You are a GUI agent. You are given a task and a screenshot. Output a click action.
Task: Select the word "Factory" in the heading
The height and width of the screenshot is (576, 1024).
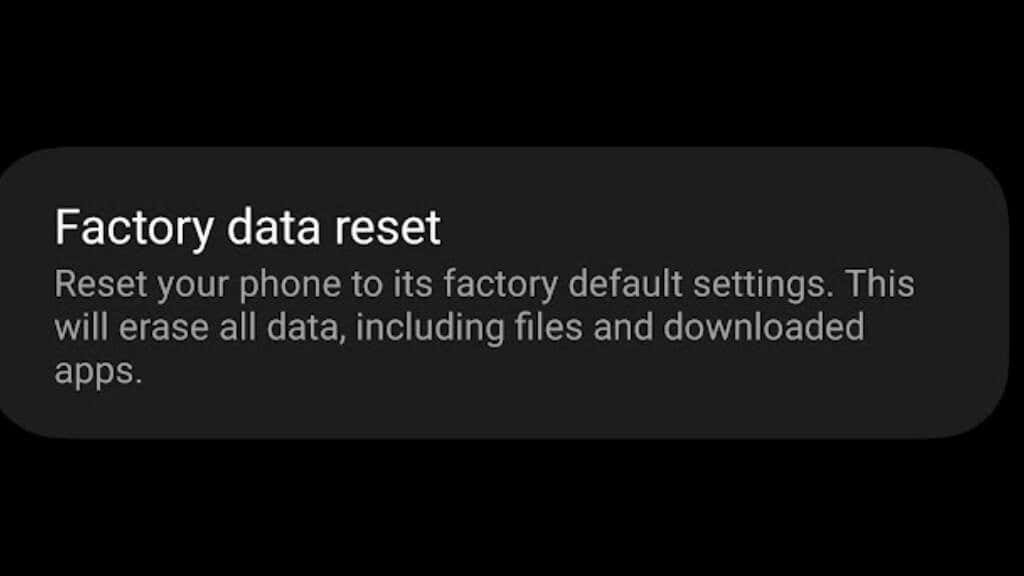coord(135,230)
